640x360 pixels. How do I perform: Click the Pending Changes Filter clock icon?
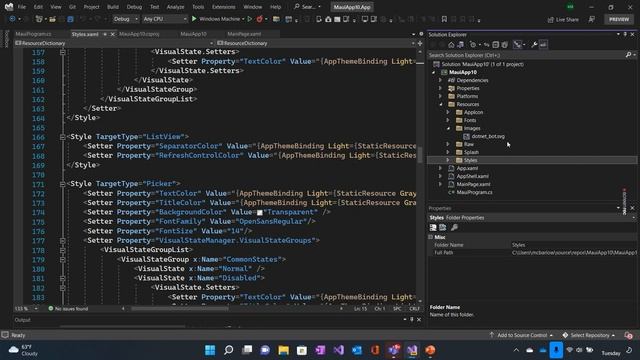[473, 45]
